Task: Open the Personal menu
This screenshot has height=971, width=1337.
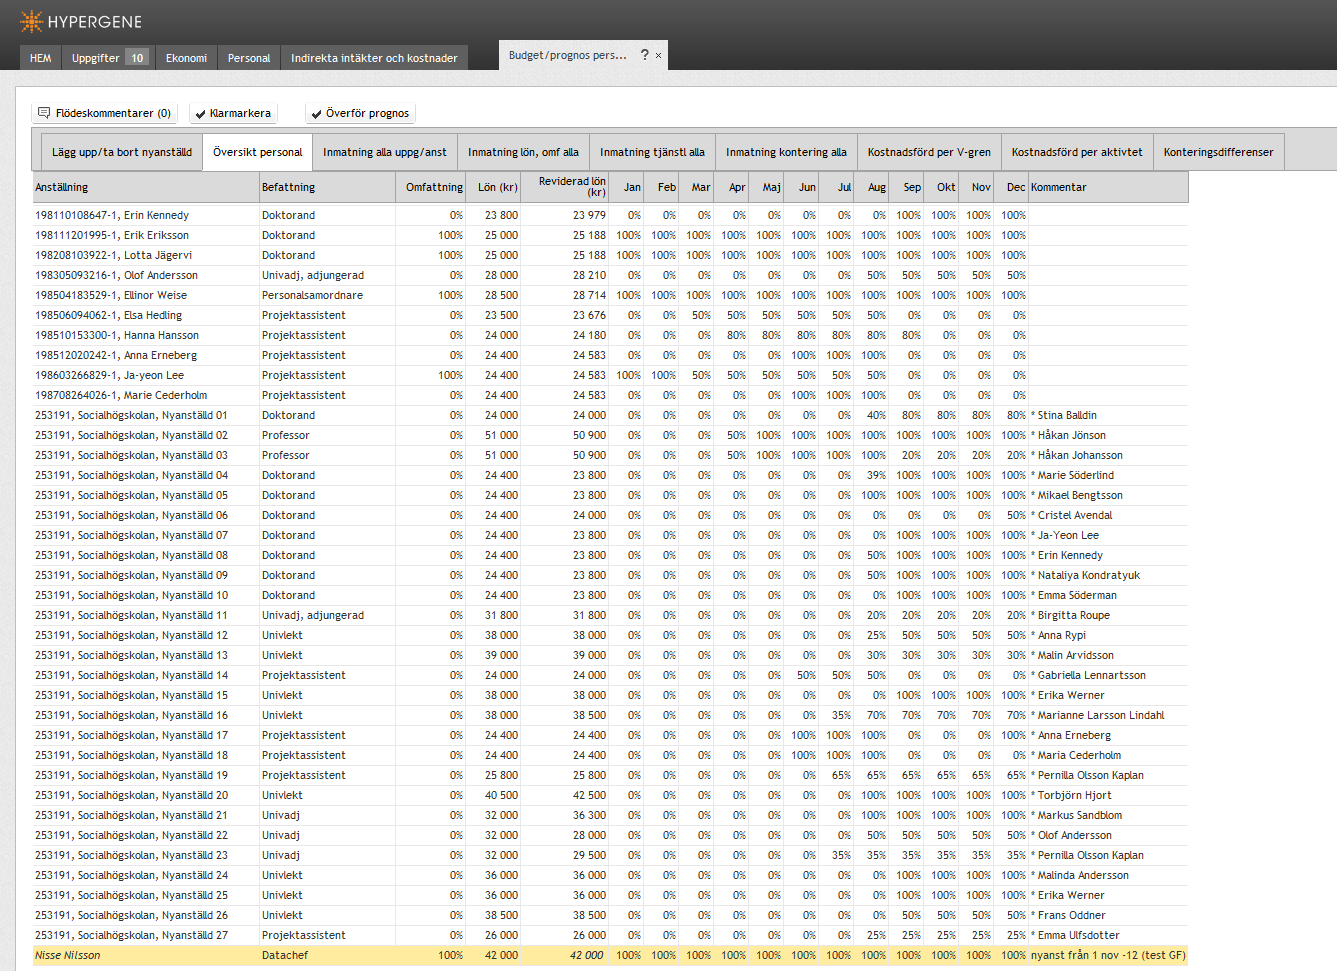Action: point(249,58)
